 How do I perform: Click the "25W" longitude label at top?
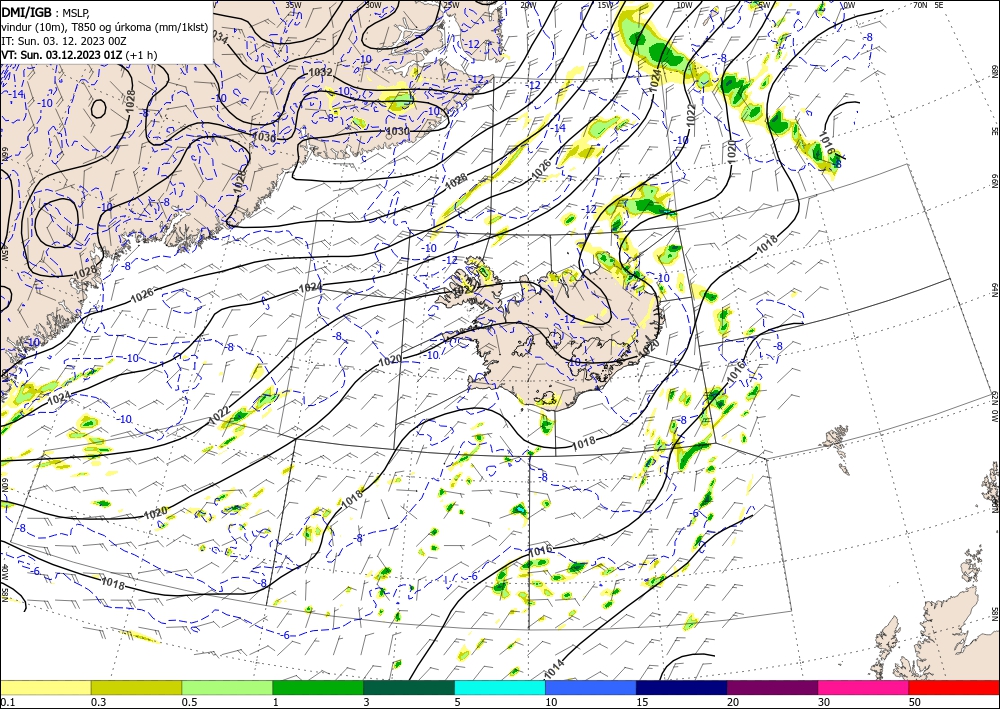coord(451,5)
